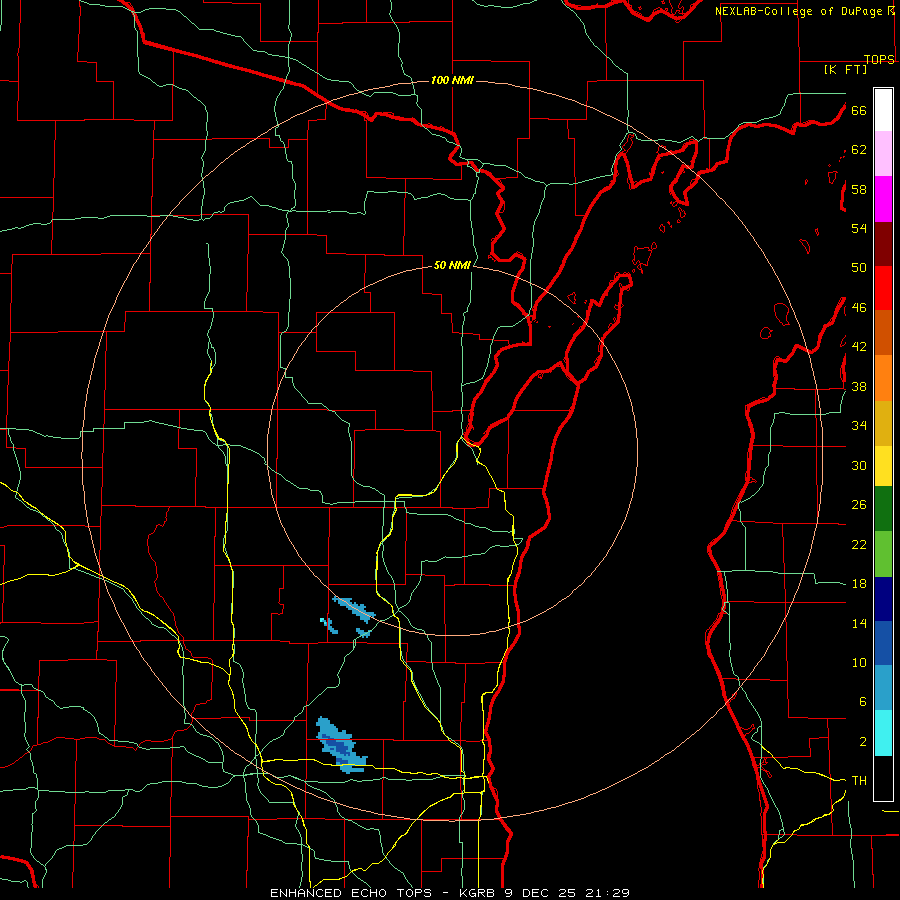
Task: Click the white swatch in the tops legend
Action: coord(883,110)
